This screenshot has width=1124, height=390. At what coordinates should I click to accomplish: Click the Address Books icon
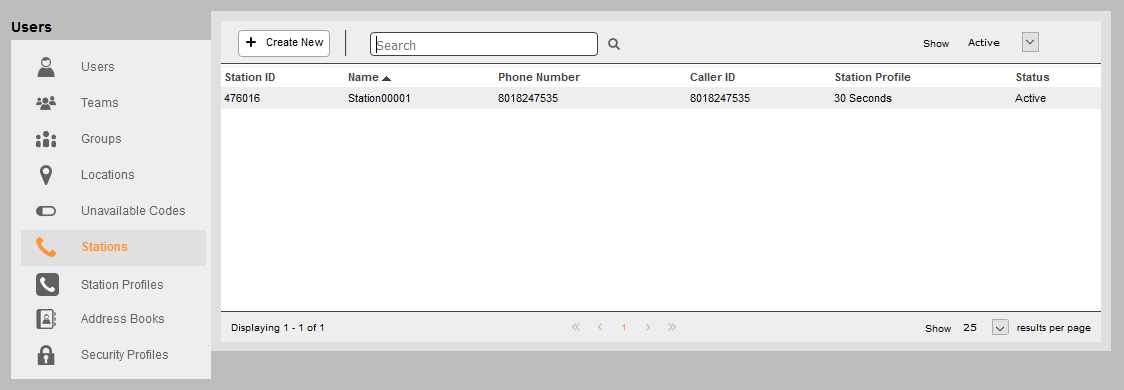coord(47,319)
